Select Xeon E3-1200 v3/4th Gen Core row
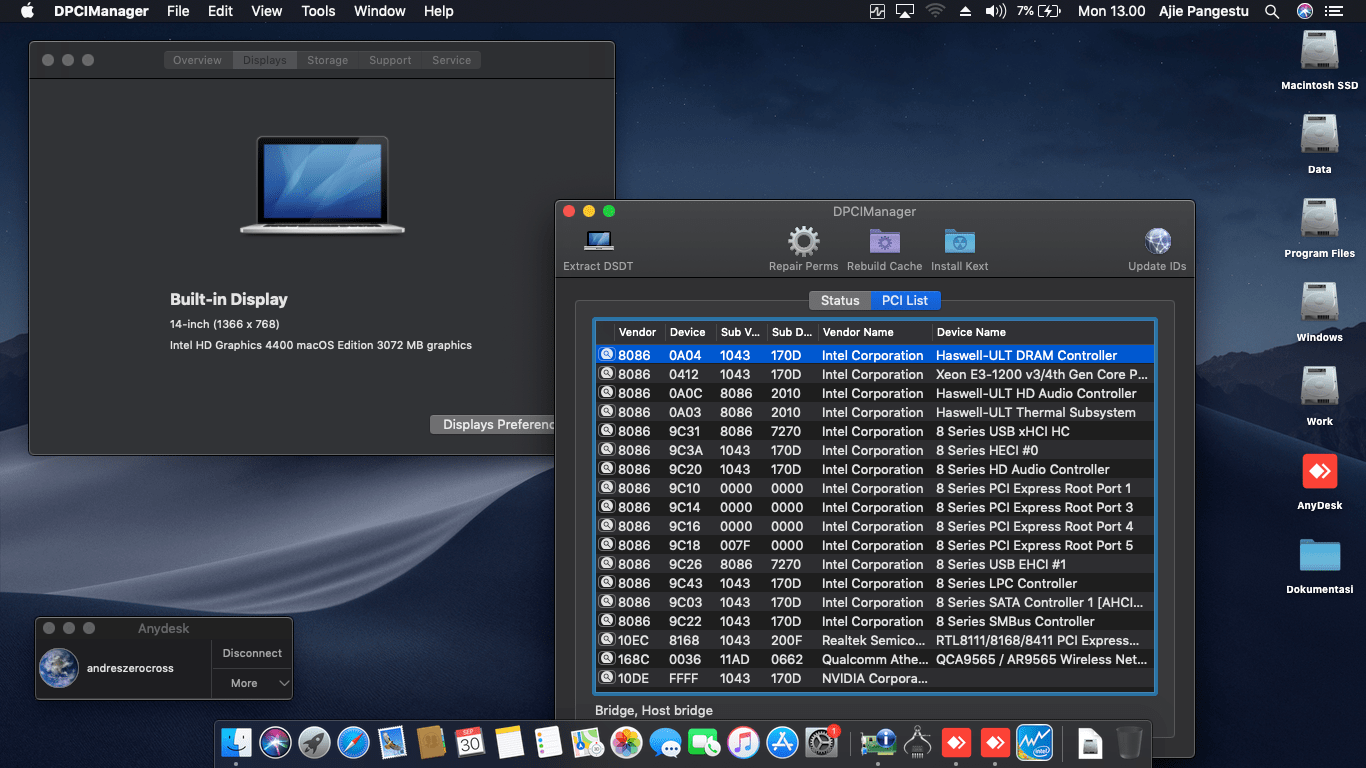 (x=875, y=374)
